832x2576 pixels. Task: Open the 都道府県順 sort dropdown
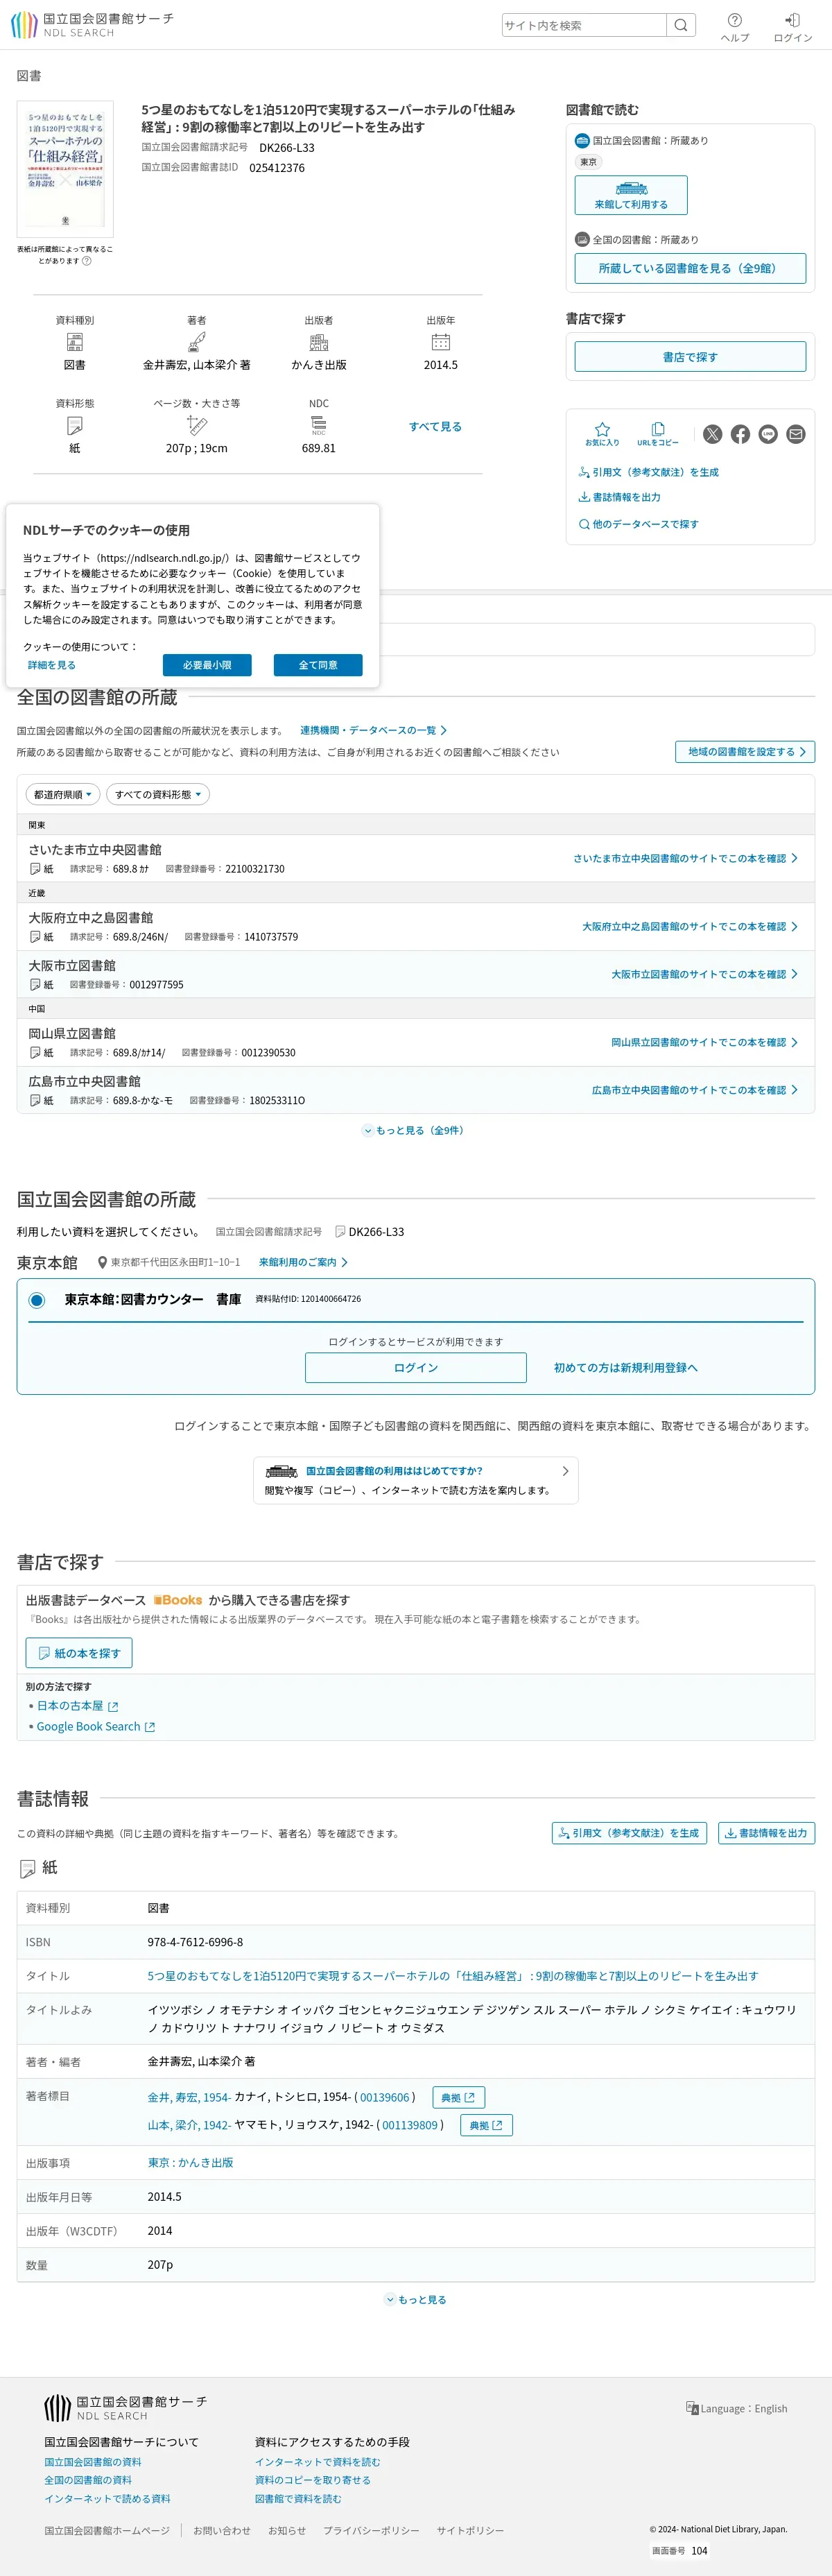point(63,795)
